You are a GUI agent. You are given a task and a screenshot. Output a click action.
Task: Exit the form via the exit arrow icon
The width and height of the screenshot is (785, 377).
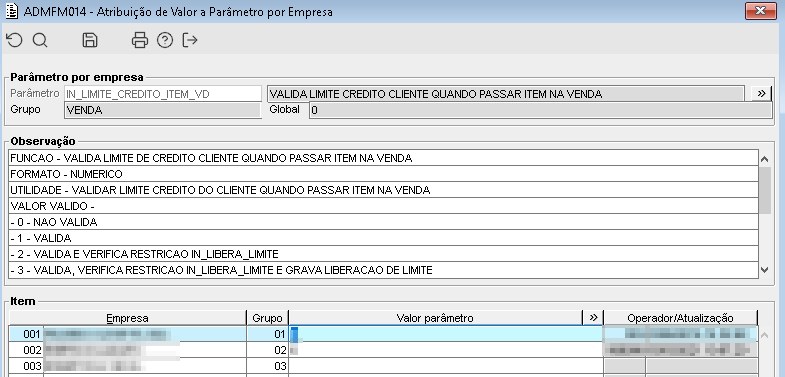coord(190,40)
